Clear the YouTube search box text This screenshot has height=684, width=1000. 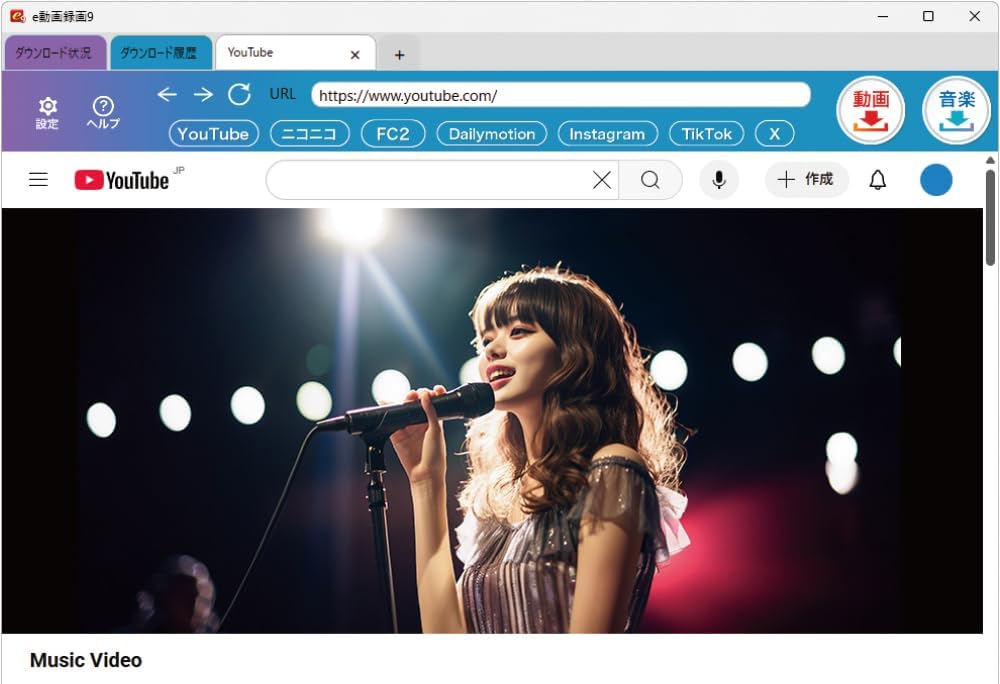[x=602, y=180]
